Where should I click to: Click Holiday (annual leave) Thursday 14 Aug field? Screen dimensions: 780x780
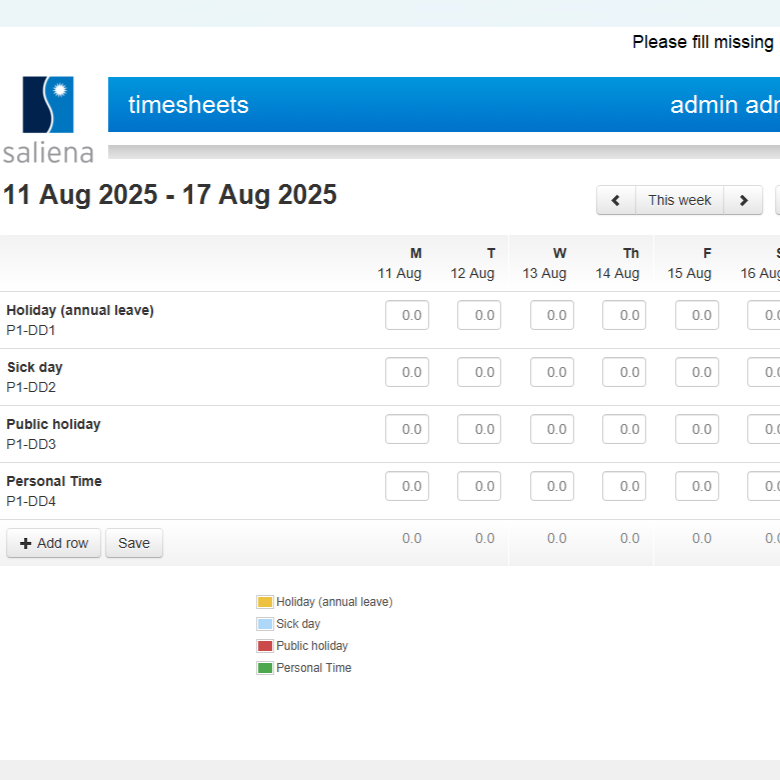pyautogui.click(x=624, y=315)
